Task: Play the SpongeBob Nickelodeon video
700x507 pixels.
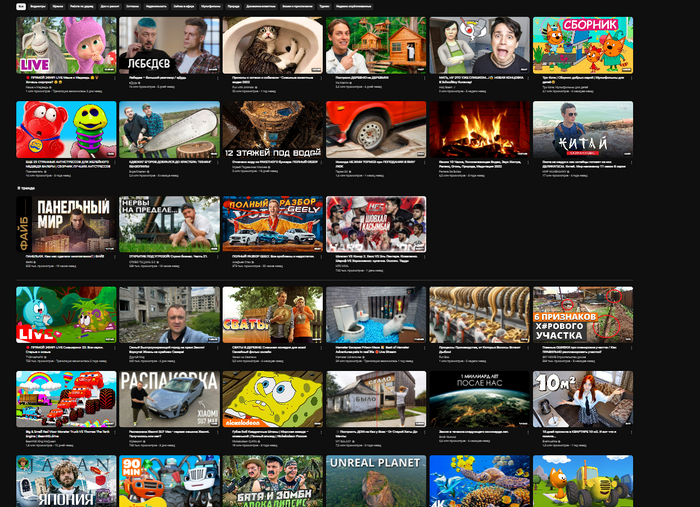Action: 272,399
